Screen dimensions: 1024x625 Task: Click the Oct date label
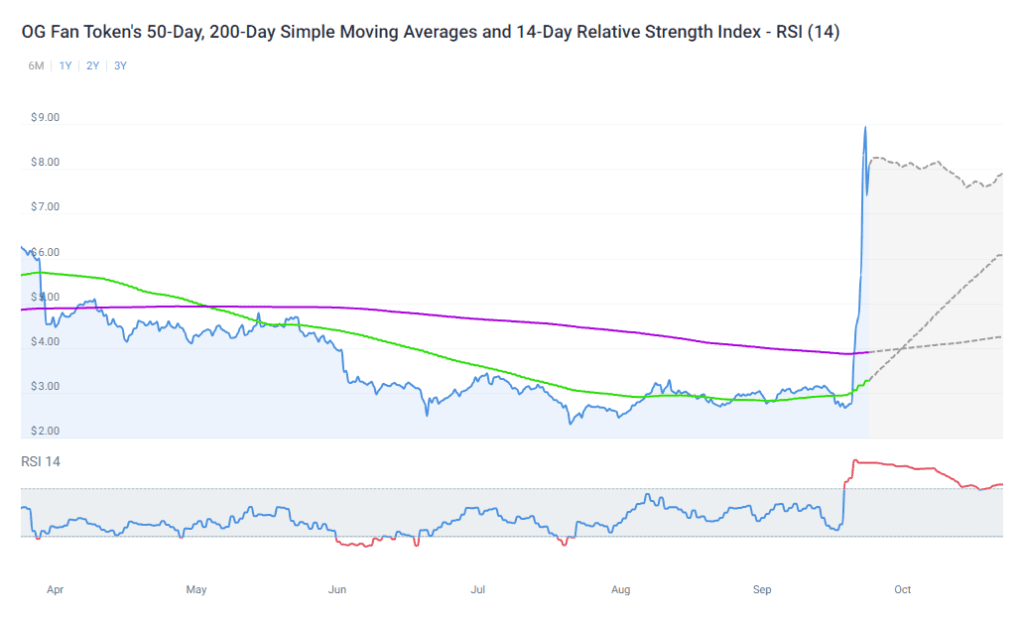click(x=903, y=590)
